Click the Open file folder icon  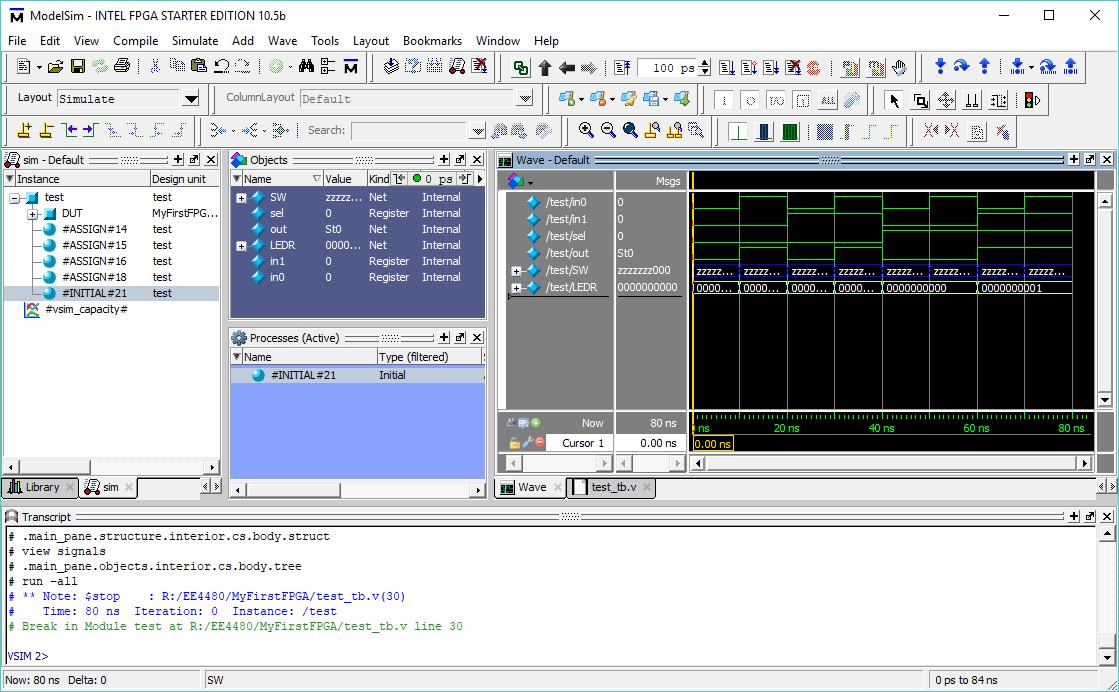(56, 67)
